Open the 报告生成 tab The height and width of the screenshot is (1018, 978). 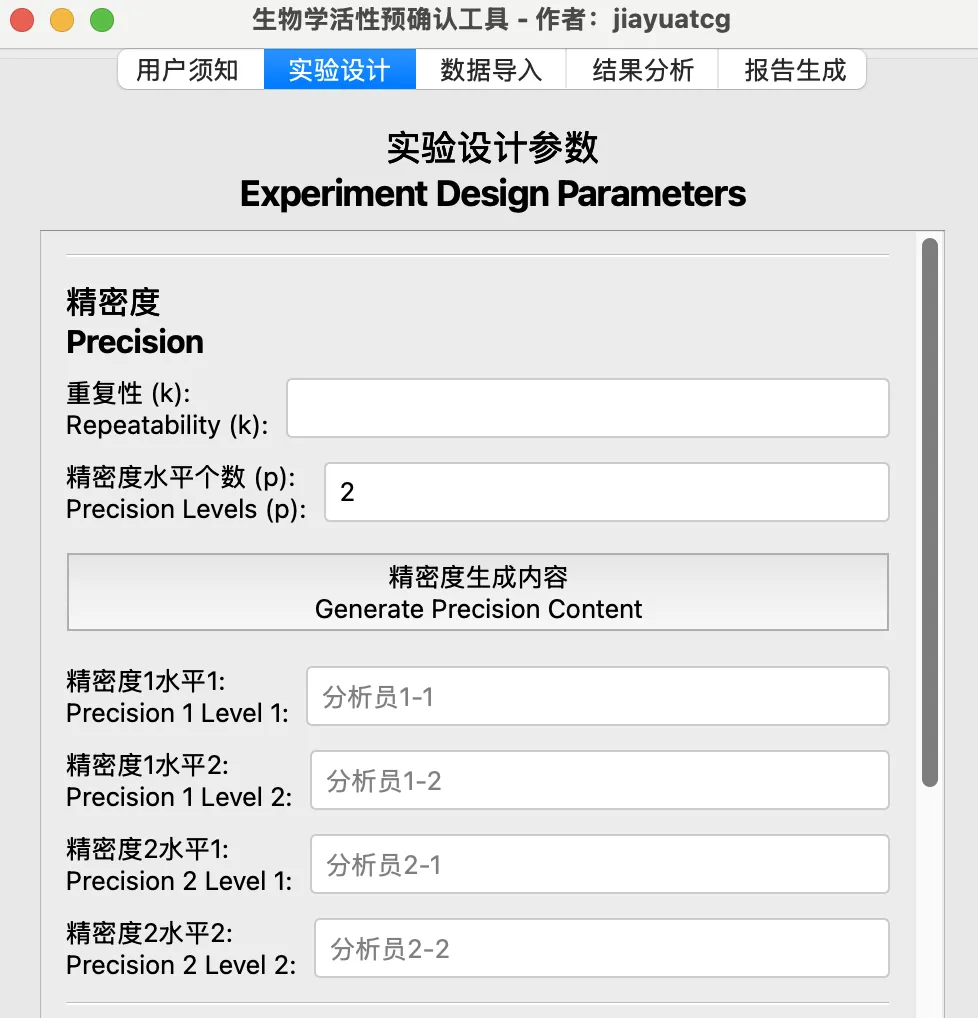(x=795, y=70)
